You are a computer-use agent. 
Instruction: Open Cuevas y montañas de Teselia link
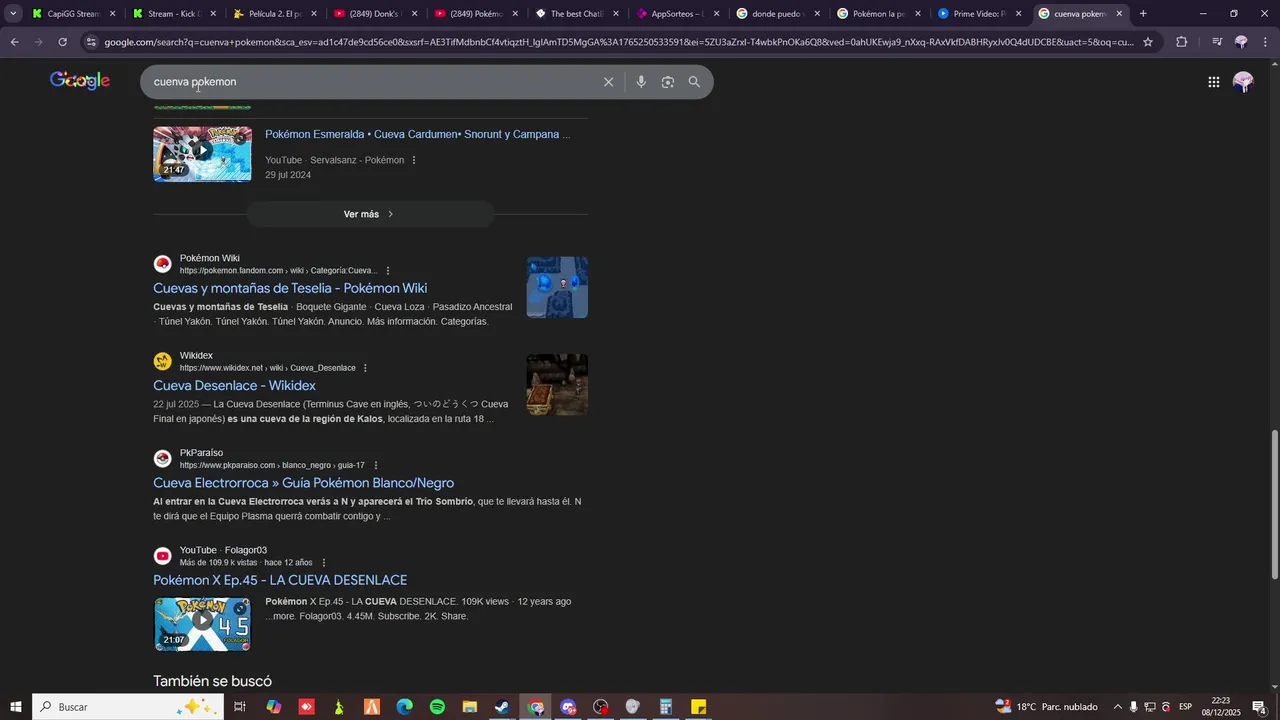(290, 288)
